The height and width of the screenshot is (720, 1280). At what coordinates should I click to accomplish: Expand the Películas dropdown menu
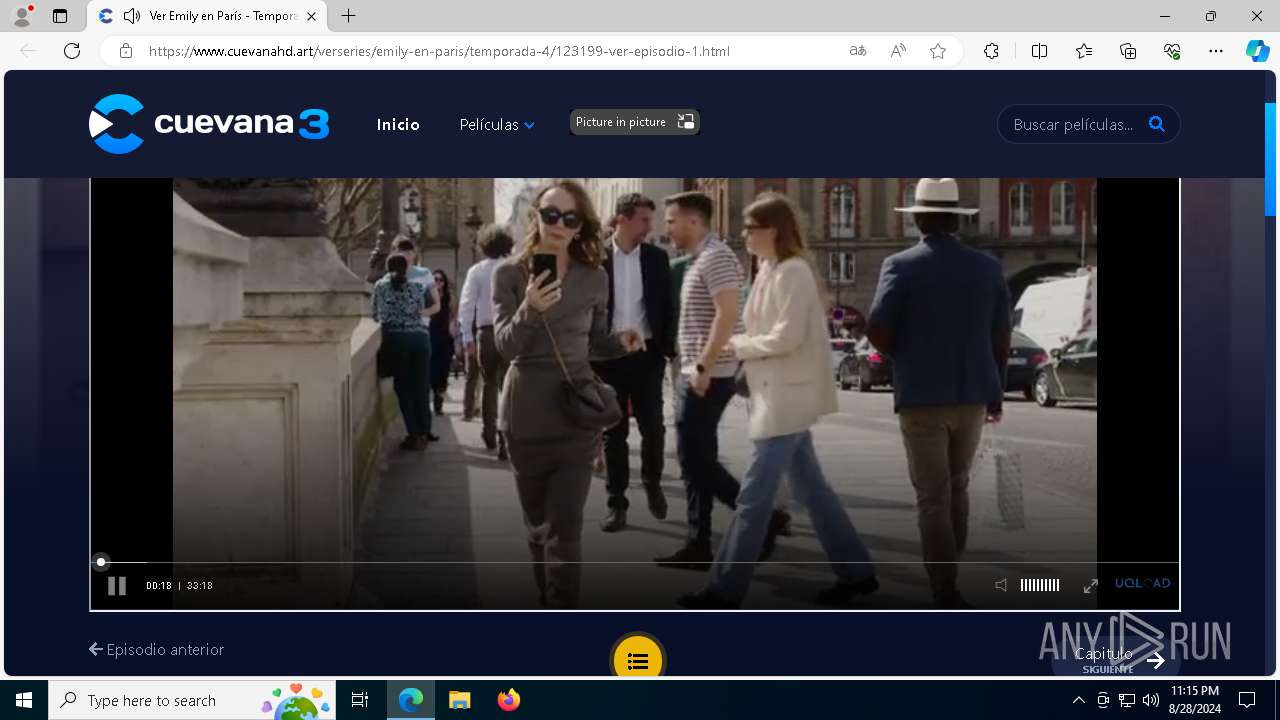point(497,124)
